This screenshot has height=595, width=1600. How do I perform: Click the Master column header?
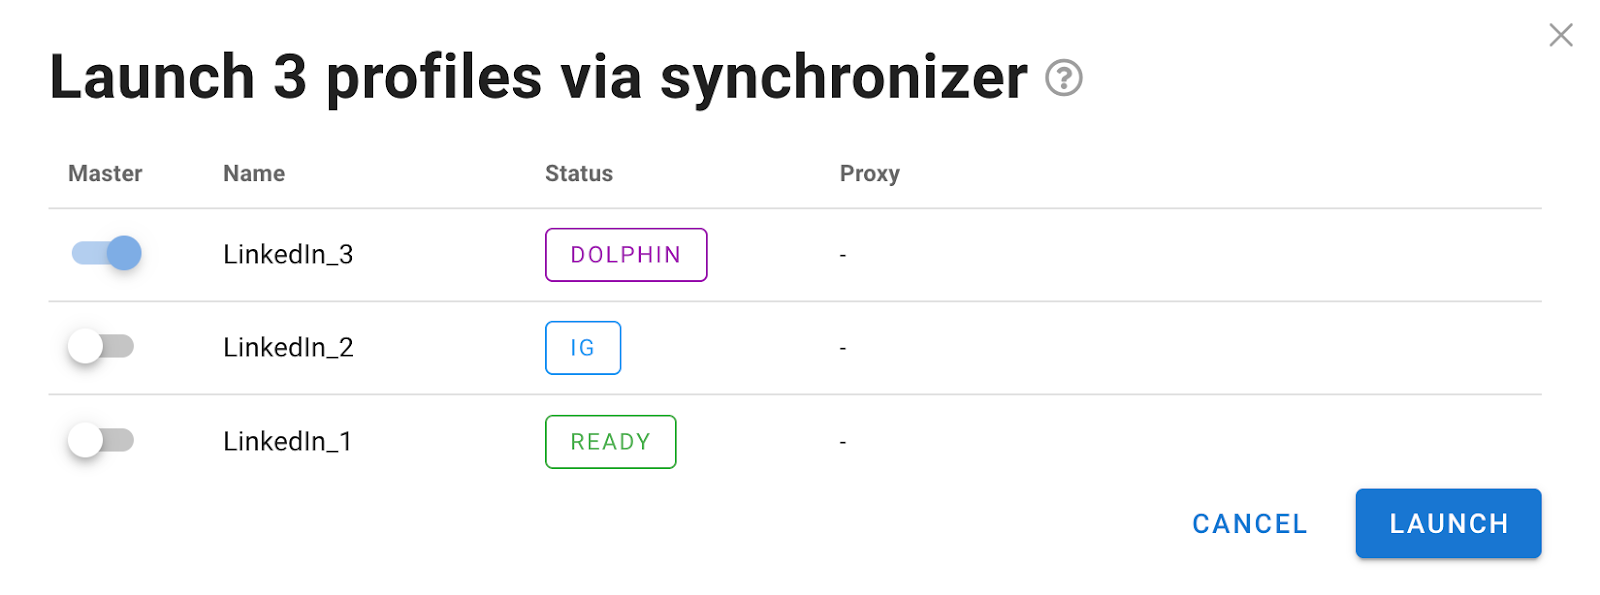[x=105, y=174]
